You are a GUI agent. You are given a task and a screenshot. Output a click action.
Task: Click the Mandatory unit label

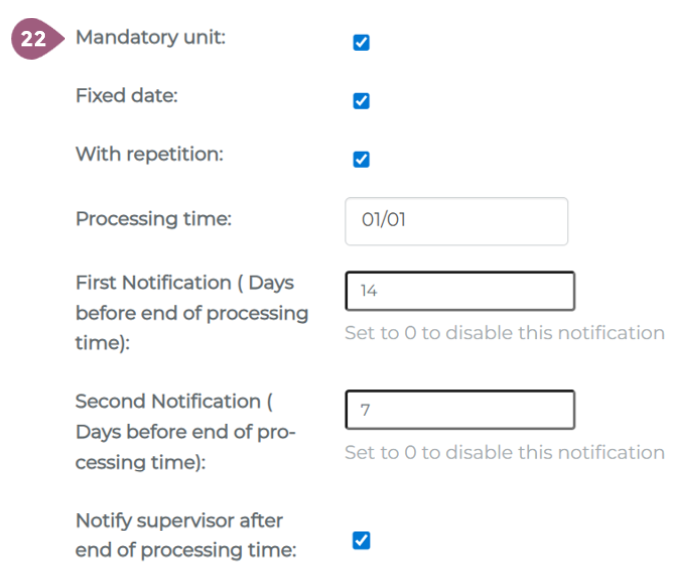click(150, 38)
